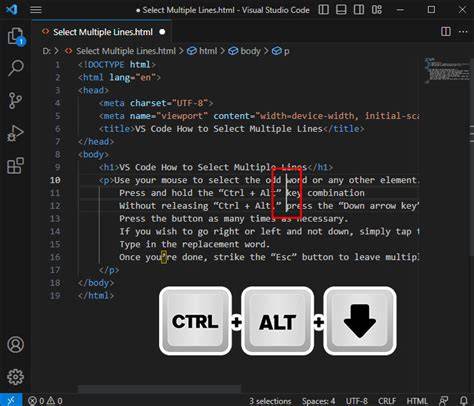Toggle the primary side bar layout button
This screenshot has height=406, width=474.
point(323,10)
